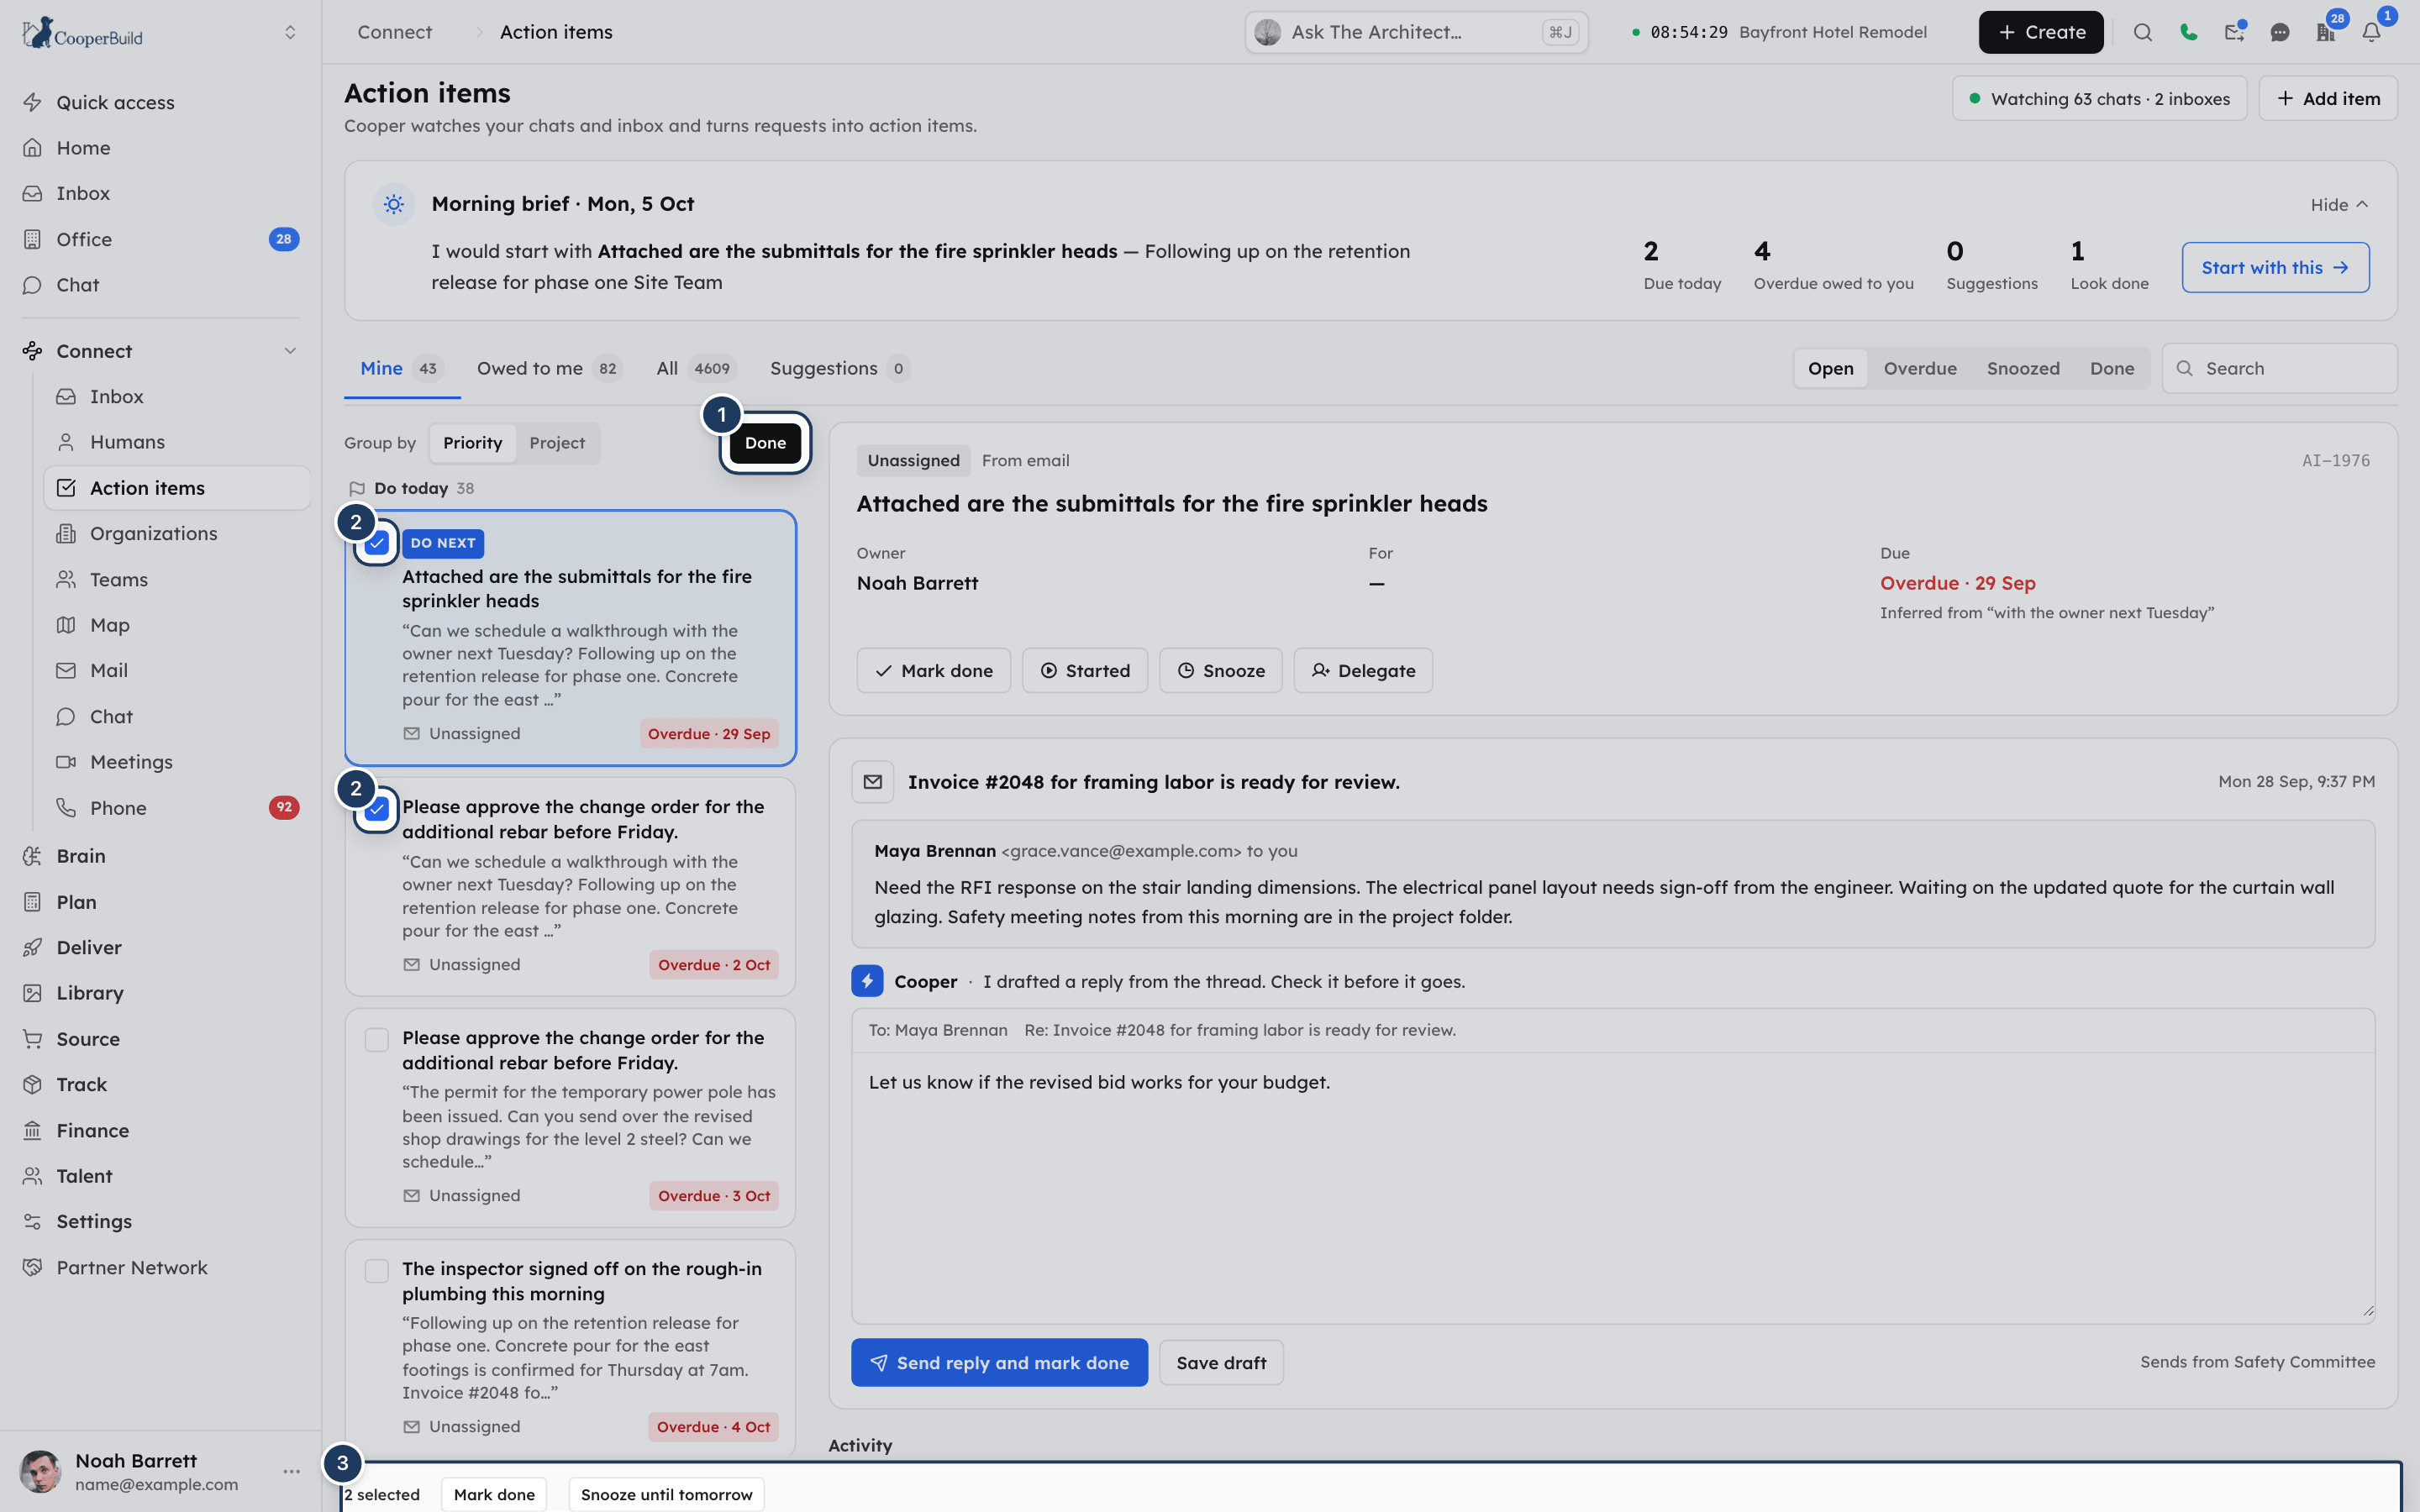Group action items by Project
This screenshot has height=1512, width=2420.
pos(557,443)
